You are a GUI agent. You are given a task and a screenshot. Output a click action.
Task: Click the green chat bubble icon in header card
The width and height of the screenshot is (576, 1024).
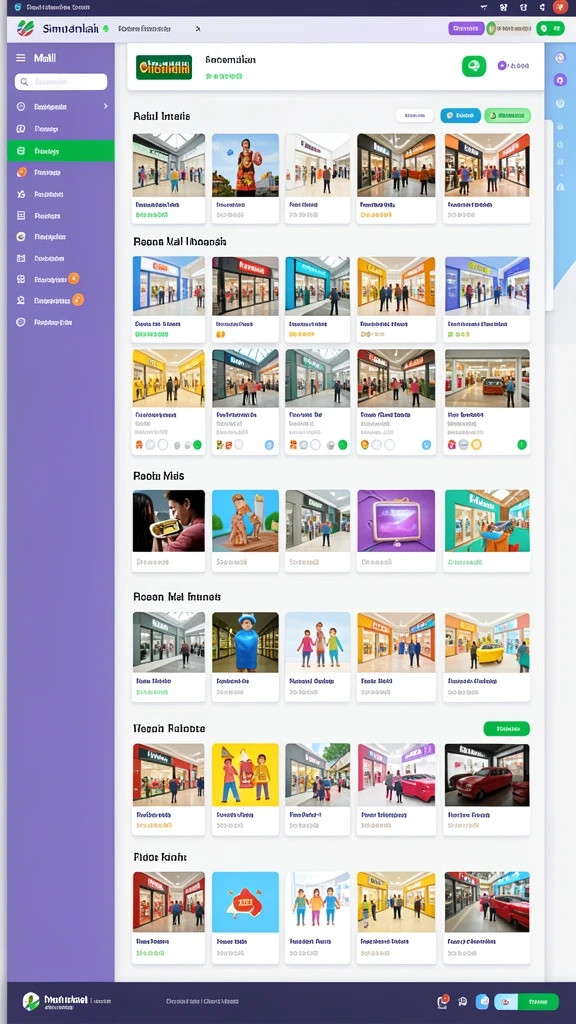473,66
